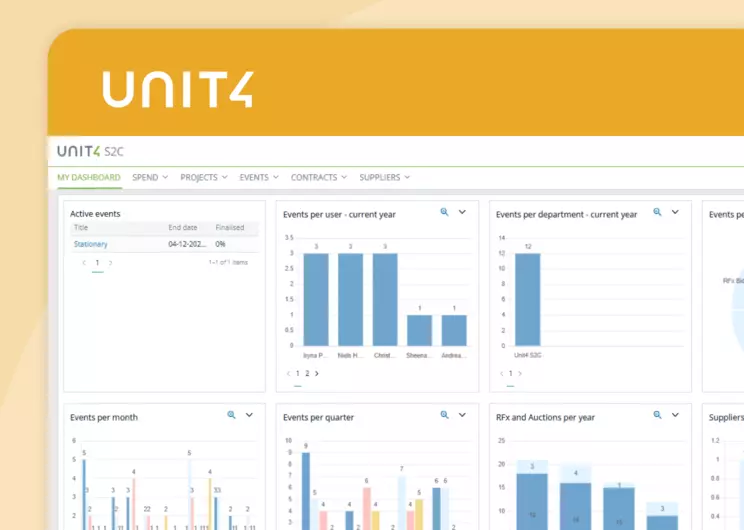Expand the Projects menu
Viewport: 744px width, 530px height.
(204, 177)
